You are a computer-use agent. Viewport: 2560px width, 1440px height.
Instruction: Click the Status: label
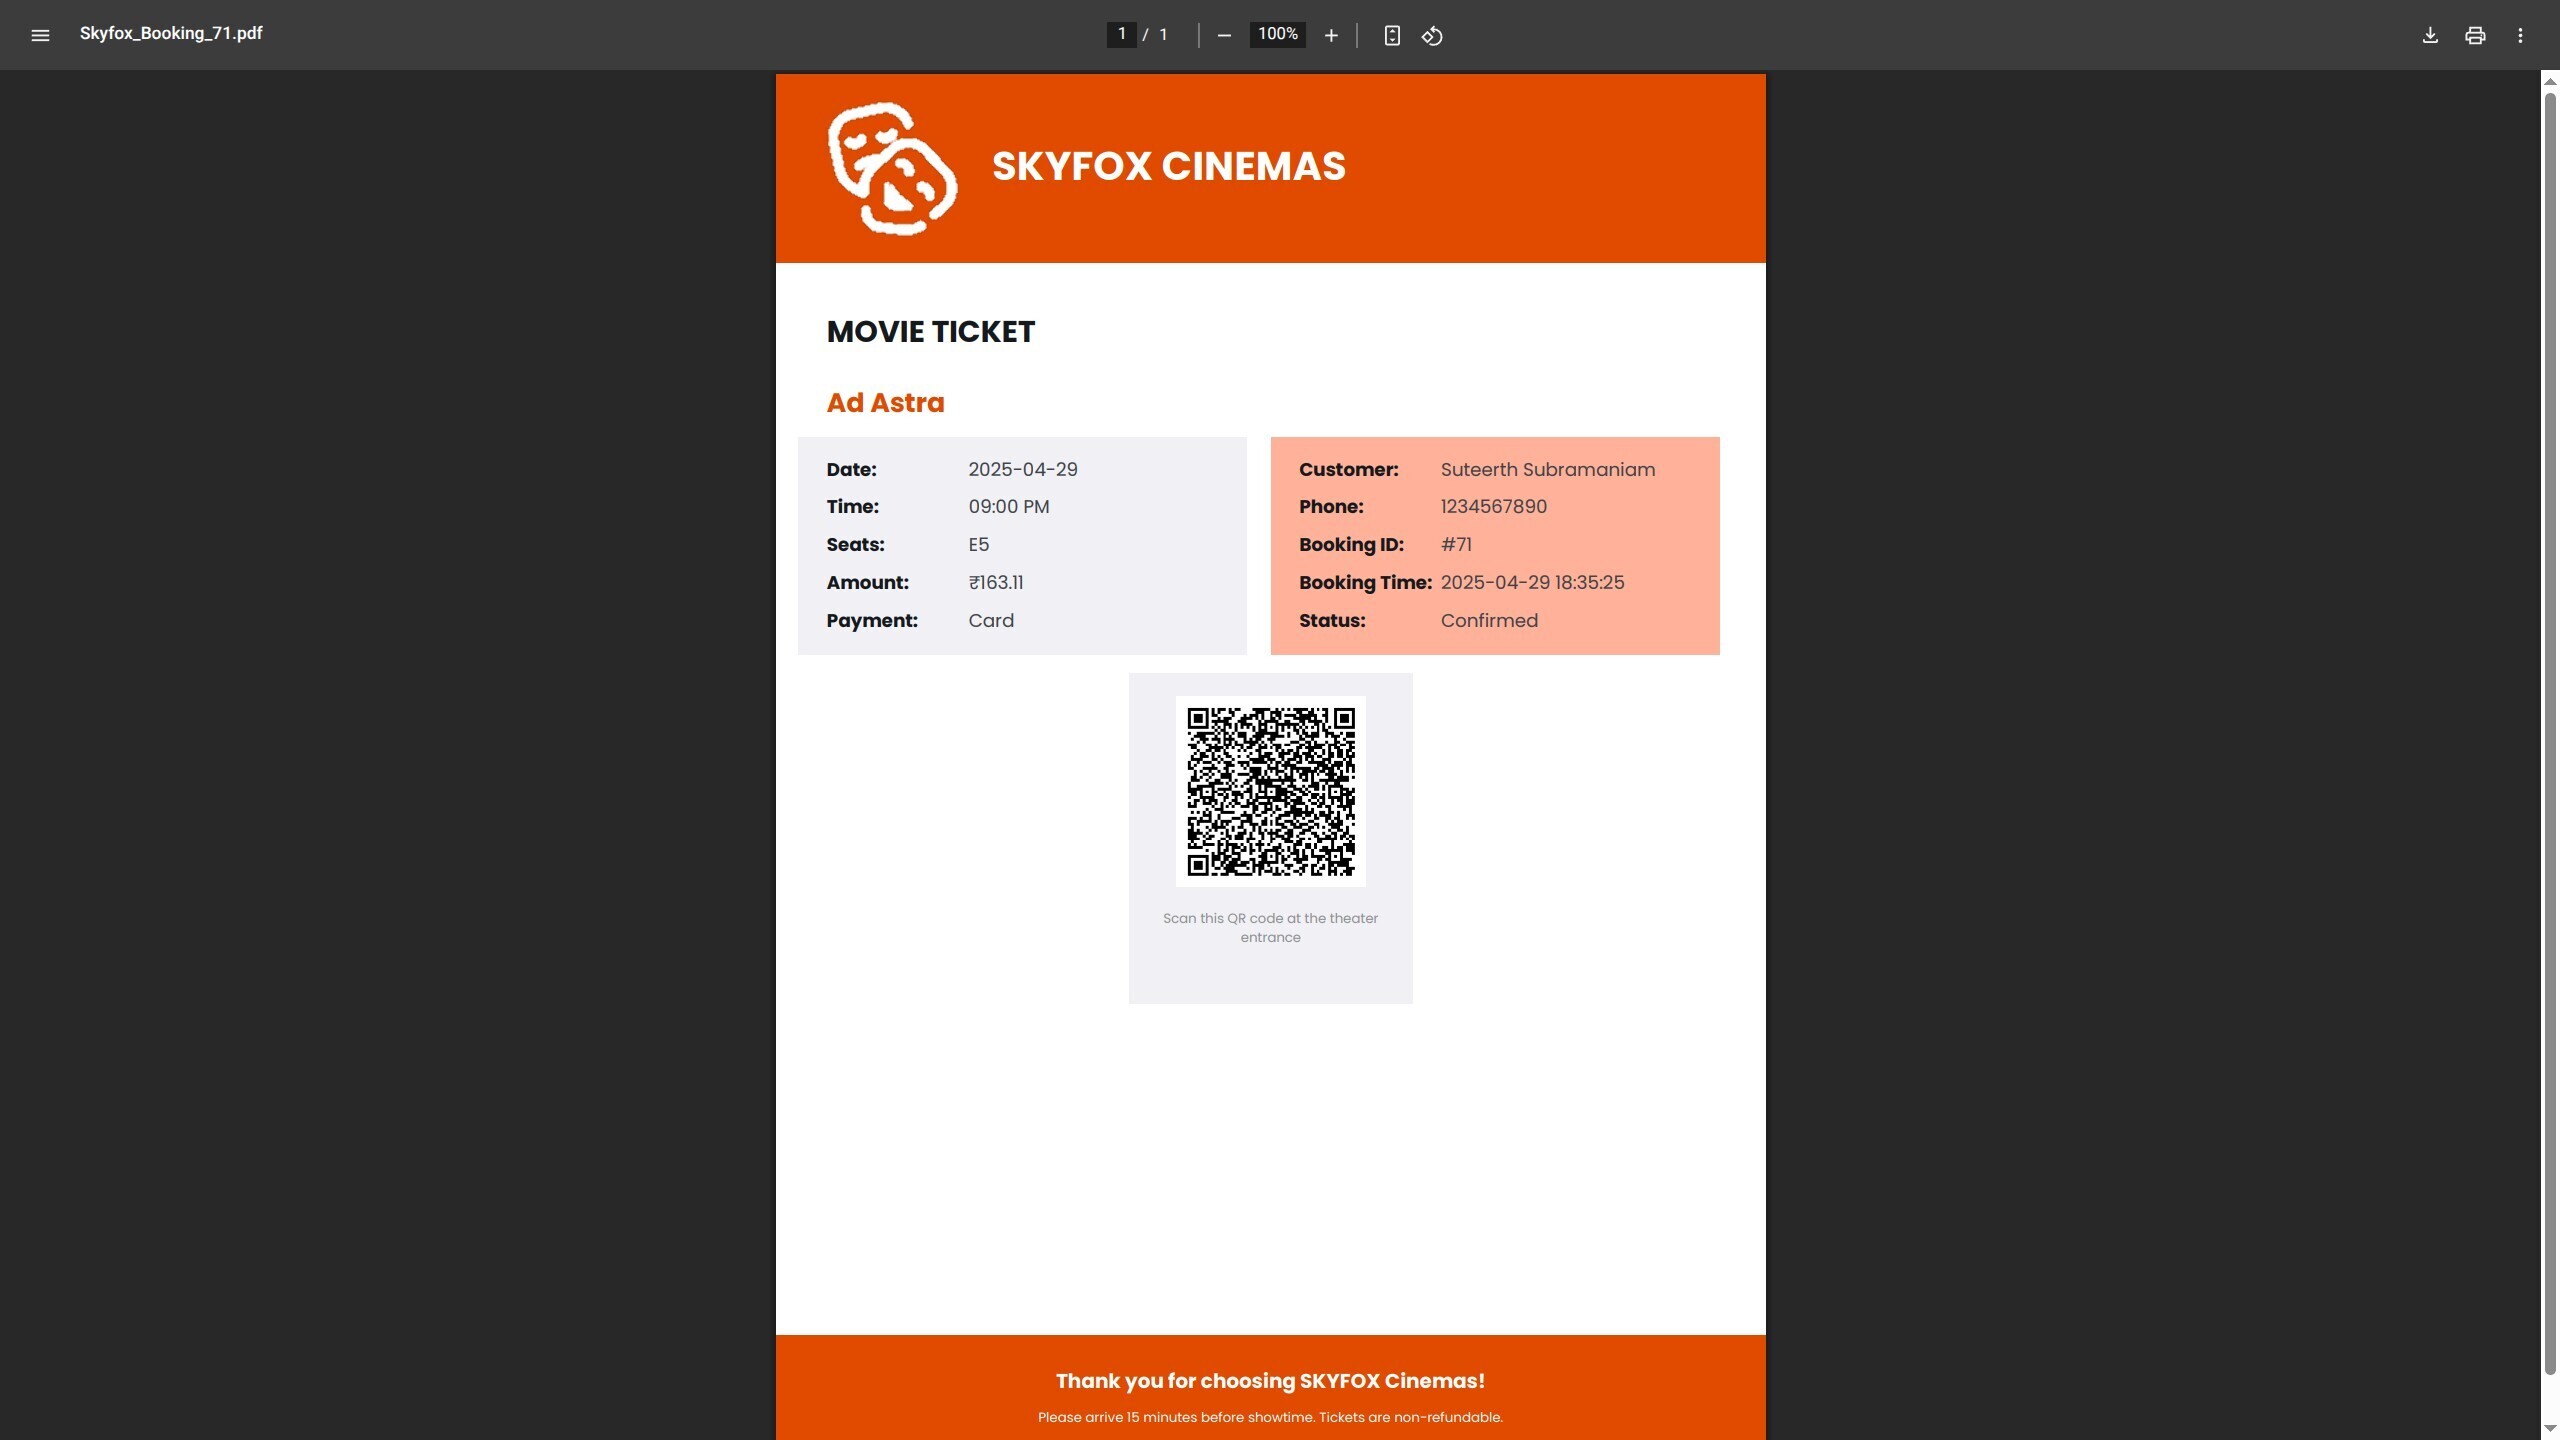1332,621
